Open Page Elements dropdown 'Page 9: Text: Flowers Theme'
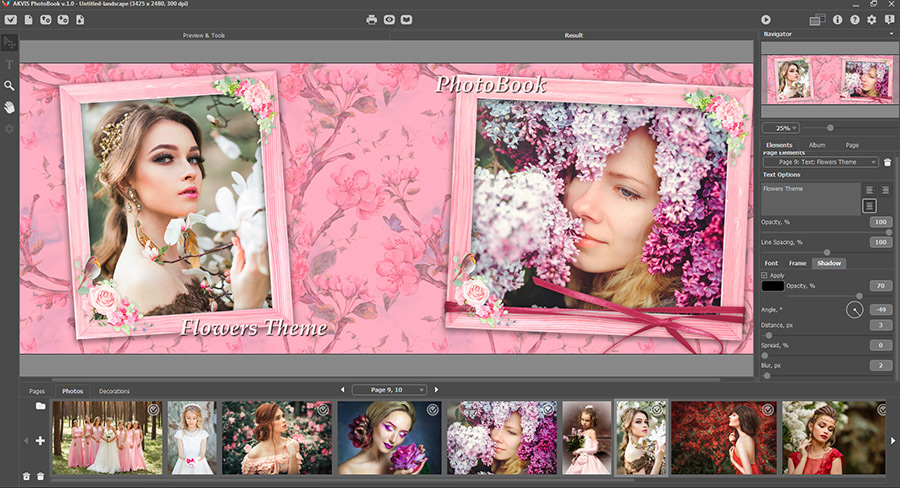Screen dimensions: 900x488 [821, 162]
